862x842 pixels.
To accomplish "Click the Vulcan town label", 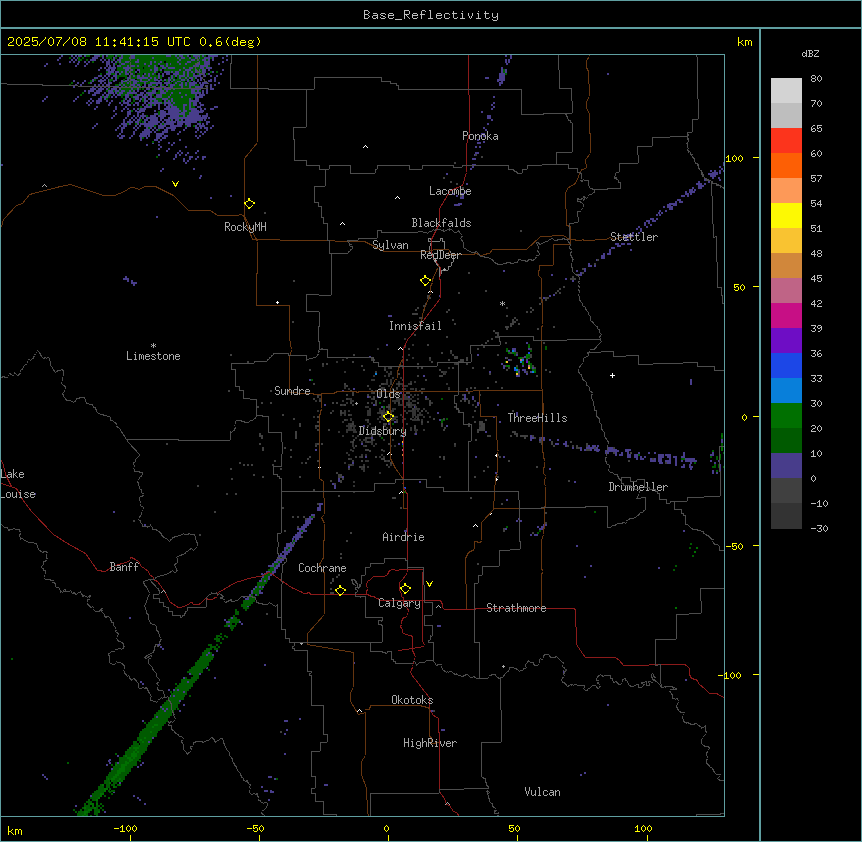I will point(542,792).
